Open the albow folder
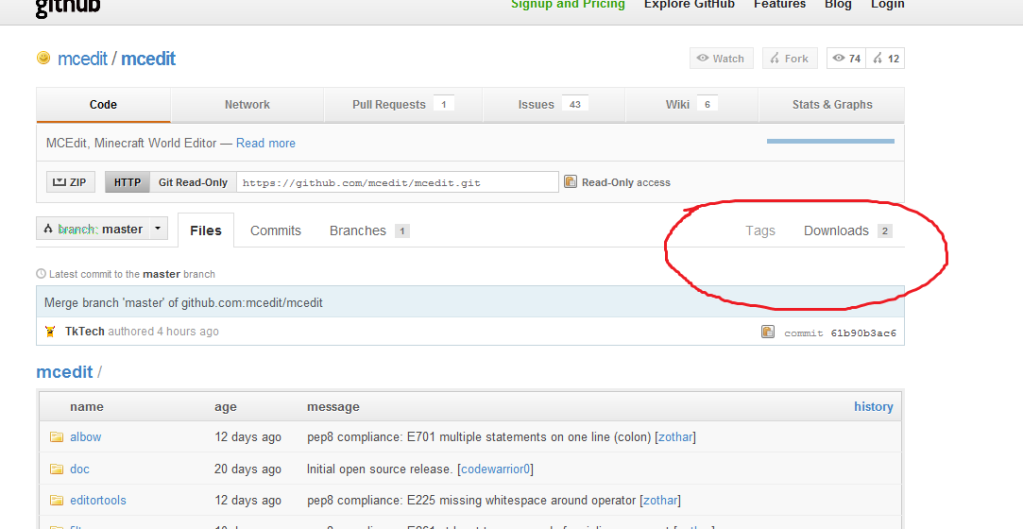Image resolution: width=1023 pixels, height=529 pixels. (x=85, y=436)
